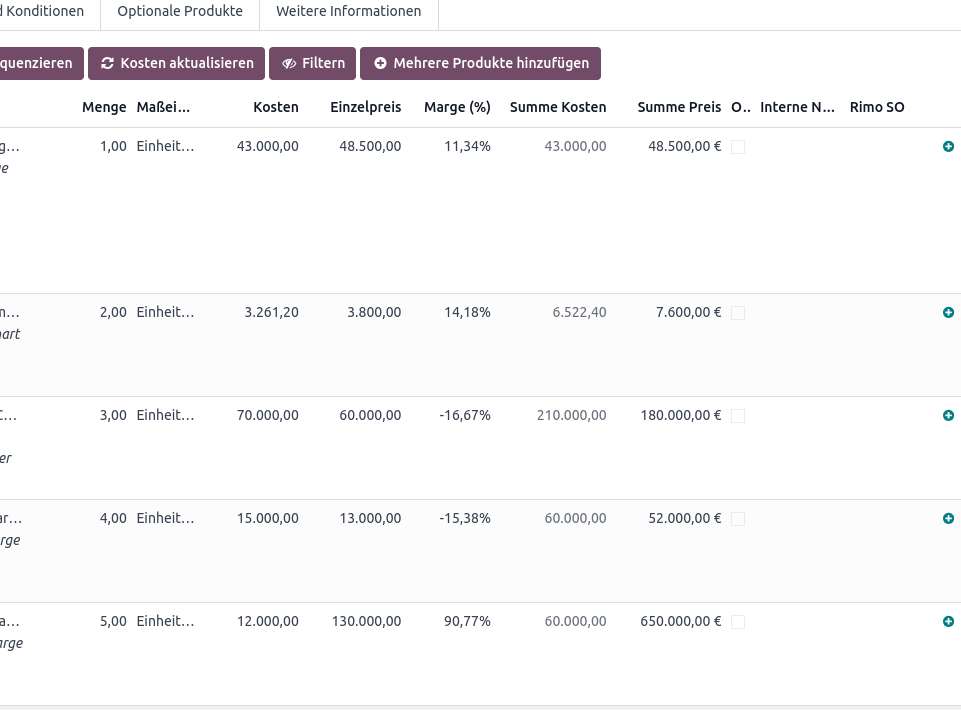The image size is (961, 710).
Task: Tick the optional checkbox on the 48.500,00 € line
Action: (x=738, y=147)
